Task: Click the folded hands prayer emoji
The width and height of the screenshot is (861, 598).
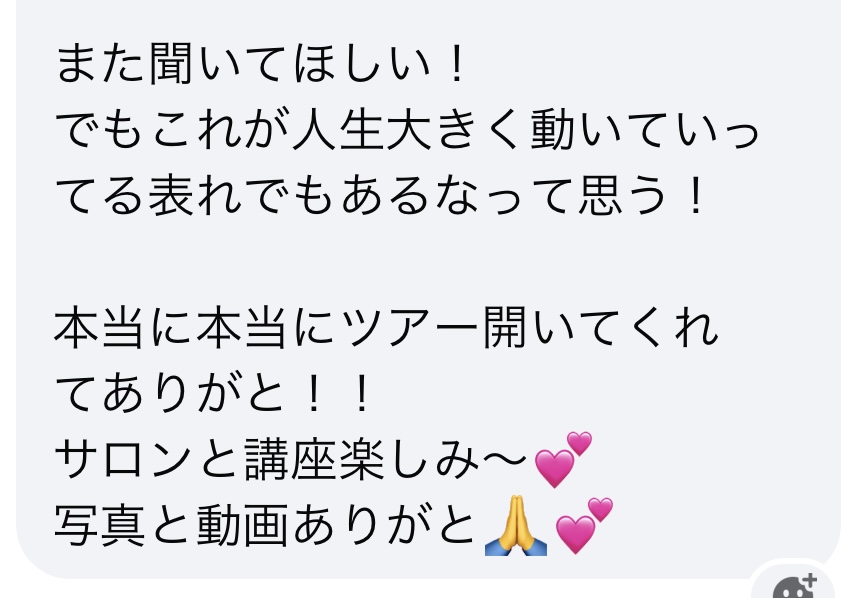Action: click(516, 526)
